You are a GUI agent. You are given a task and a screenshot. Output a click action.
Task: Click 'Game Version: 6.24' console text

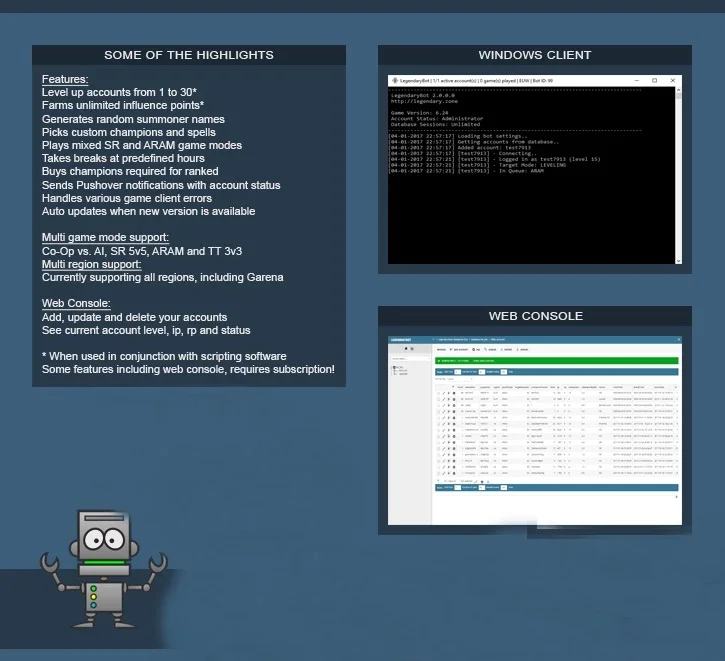419,113
